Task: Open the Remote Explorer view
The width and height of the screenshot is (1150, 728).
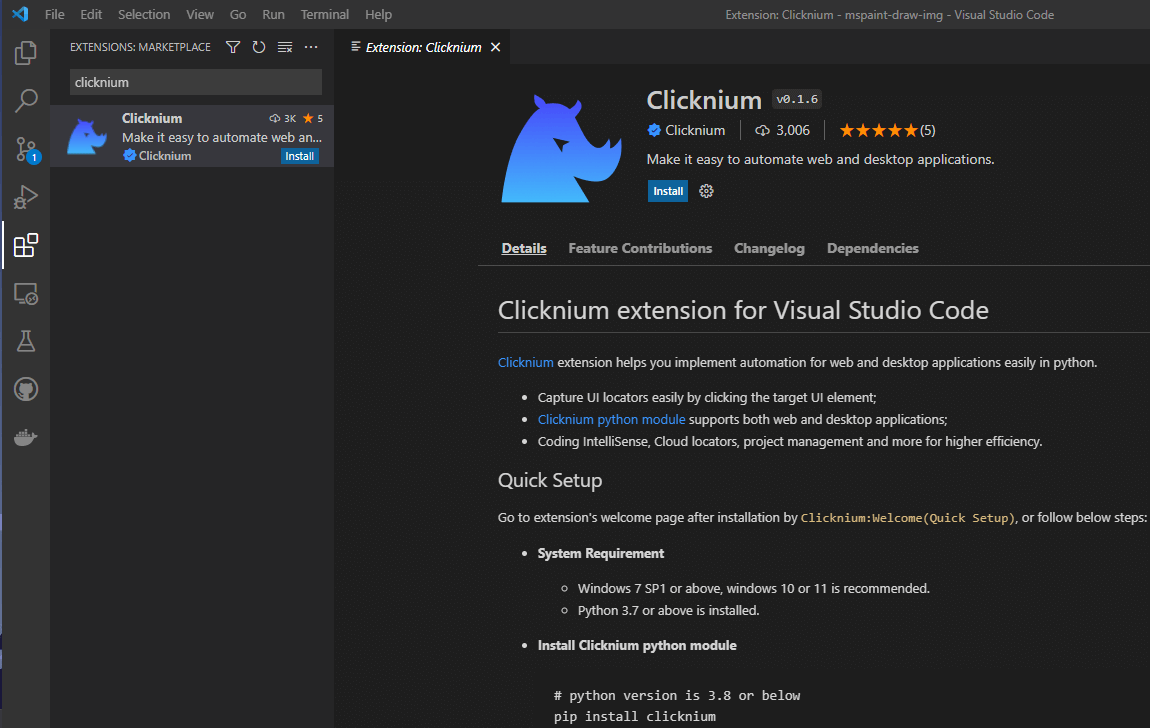Action: 26,294
